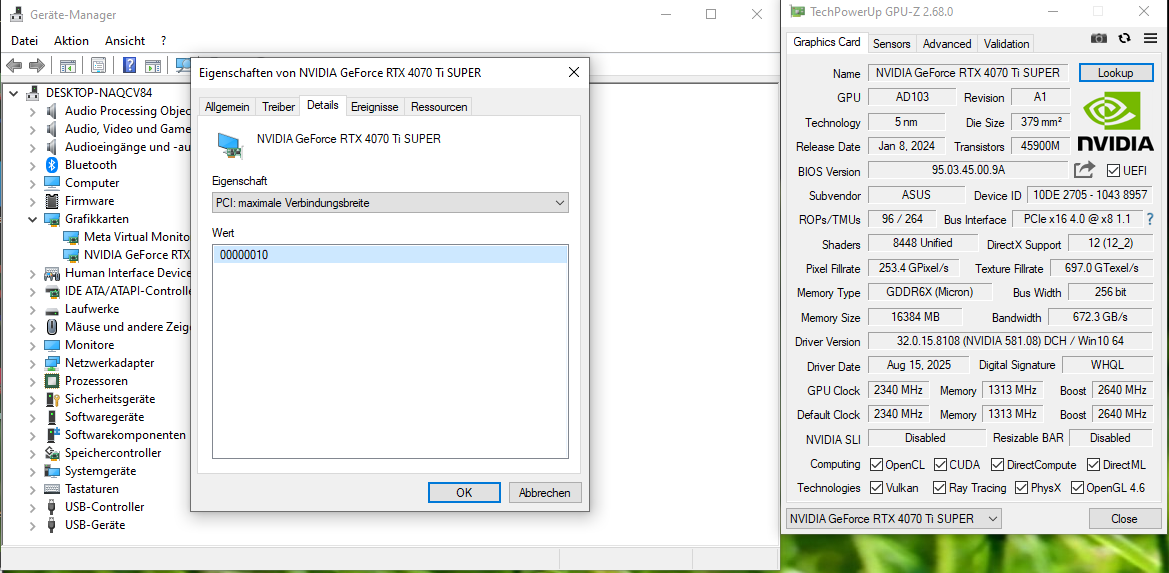
Task: Toggle the CUDA checkbox
Action: click(x=940, y=464)
